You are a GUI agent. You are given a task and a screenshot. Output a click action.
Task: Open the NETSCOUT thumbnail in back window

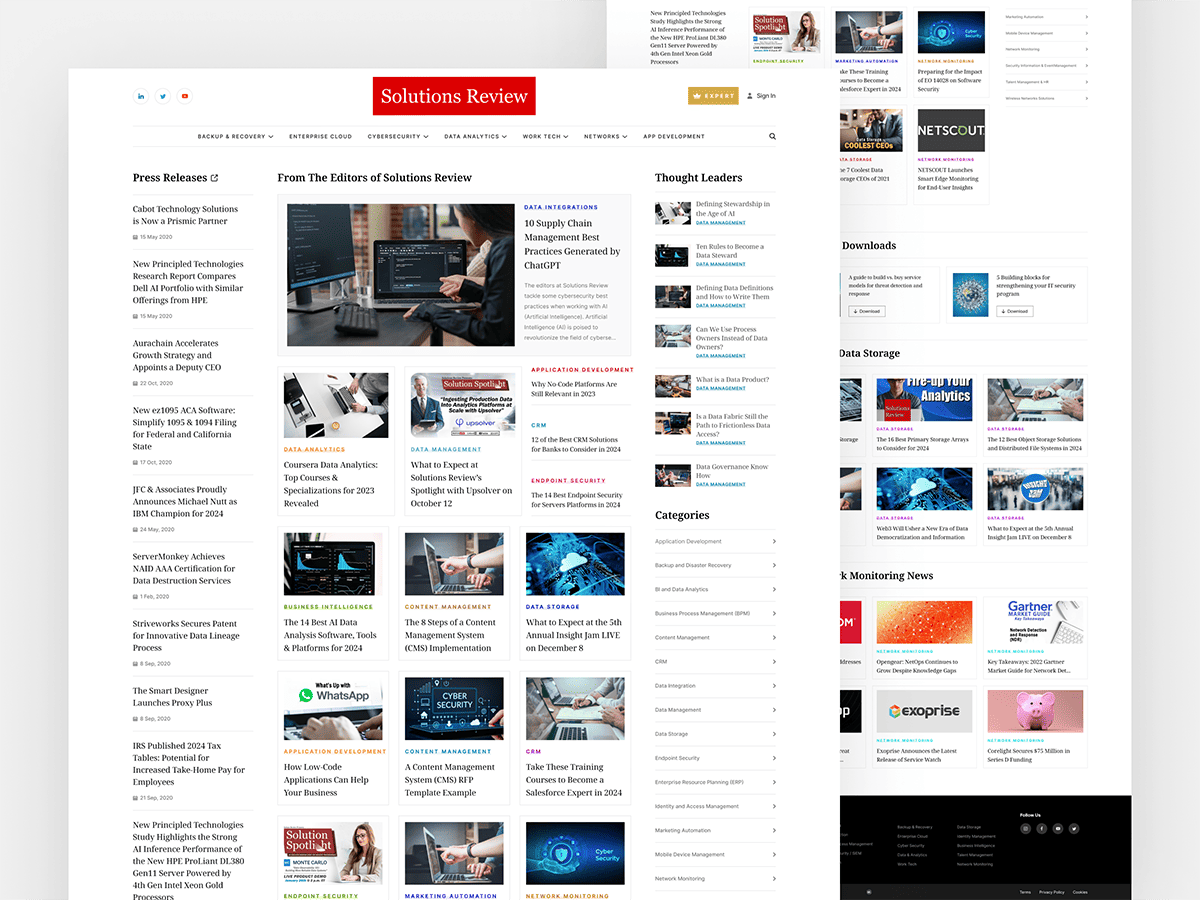pyautogui.click(x=951, y=130)
